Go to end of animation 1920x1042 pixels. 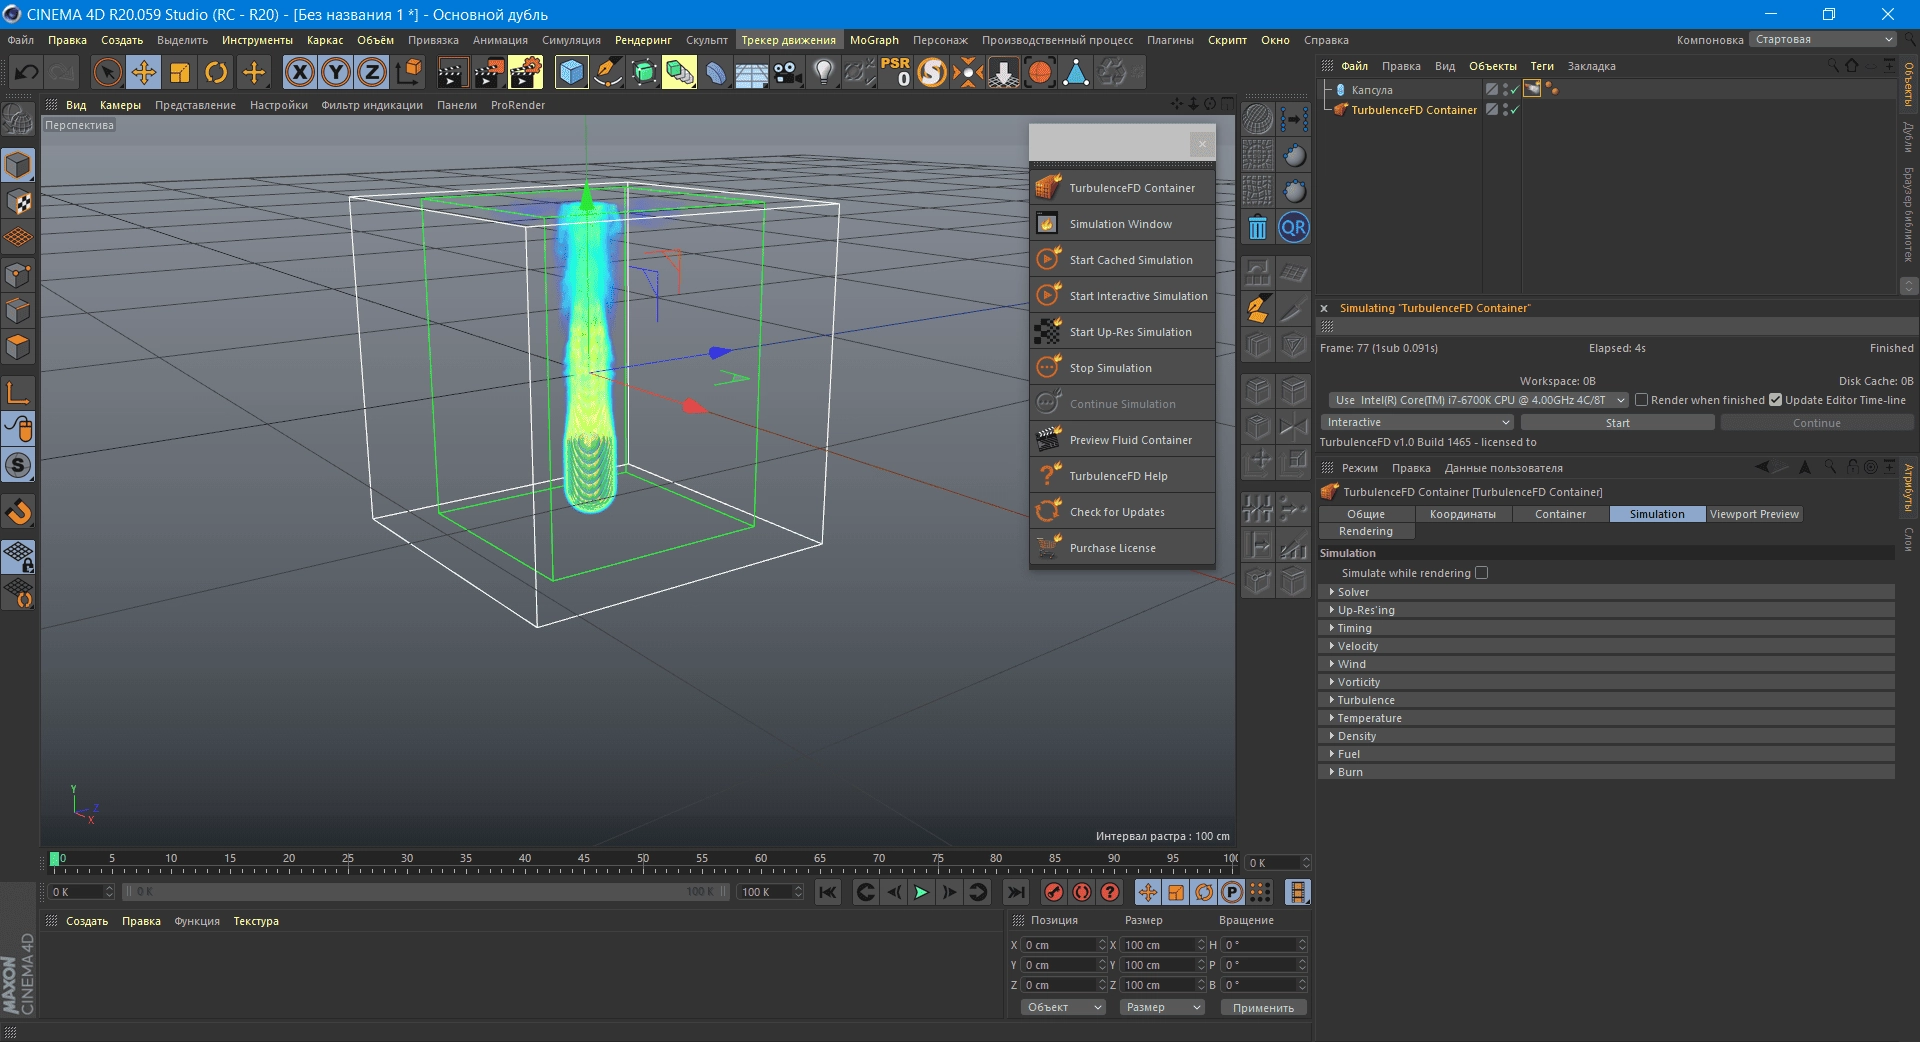[x=1016, y=892]
